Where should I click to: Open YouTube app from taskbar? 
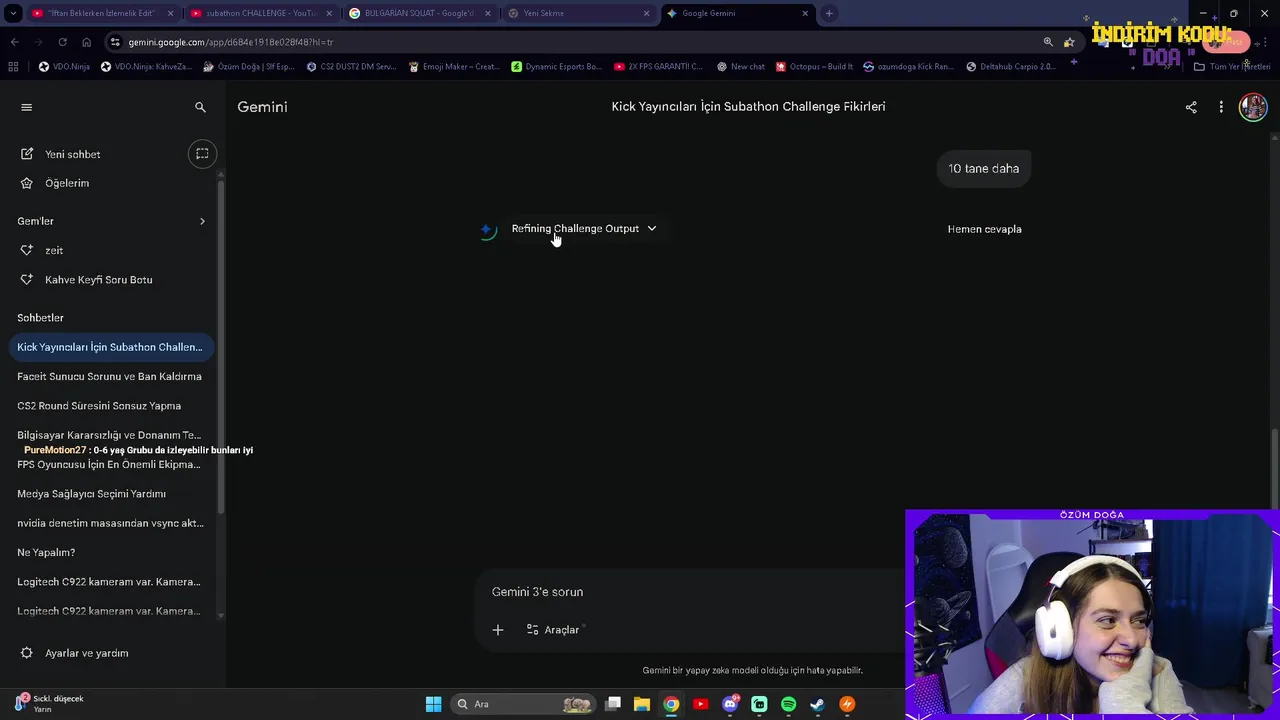point(700,704)
